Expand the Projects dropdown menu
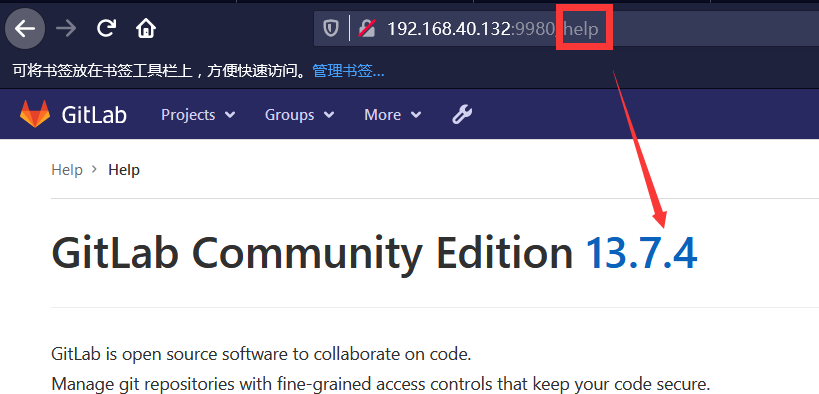Screen dimensions: 819x394 198,114
